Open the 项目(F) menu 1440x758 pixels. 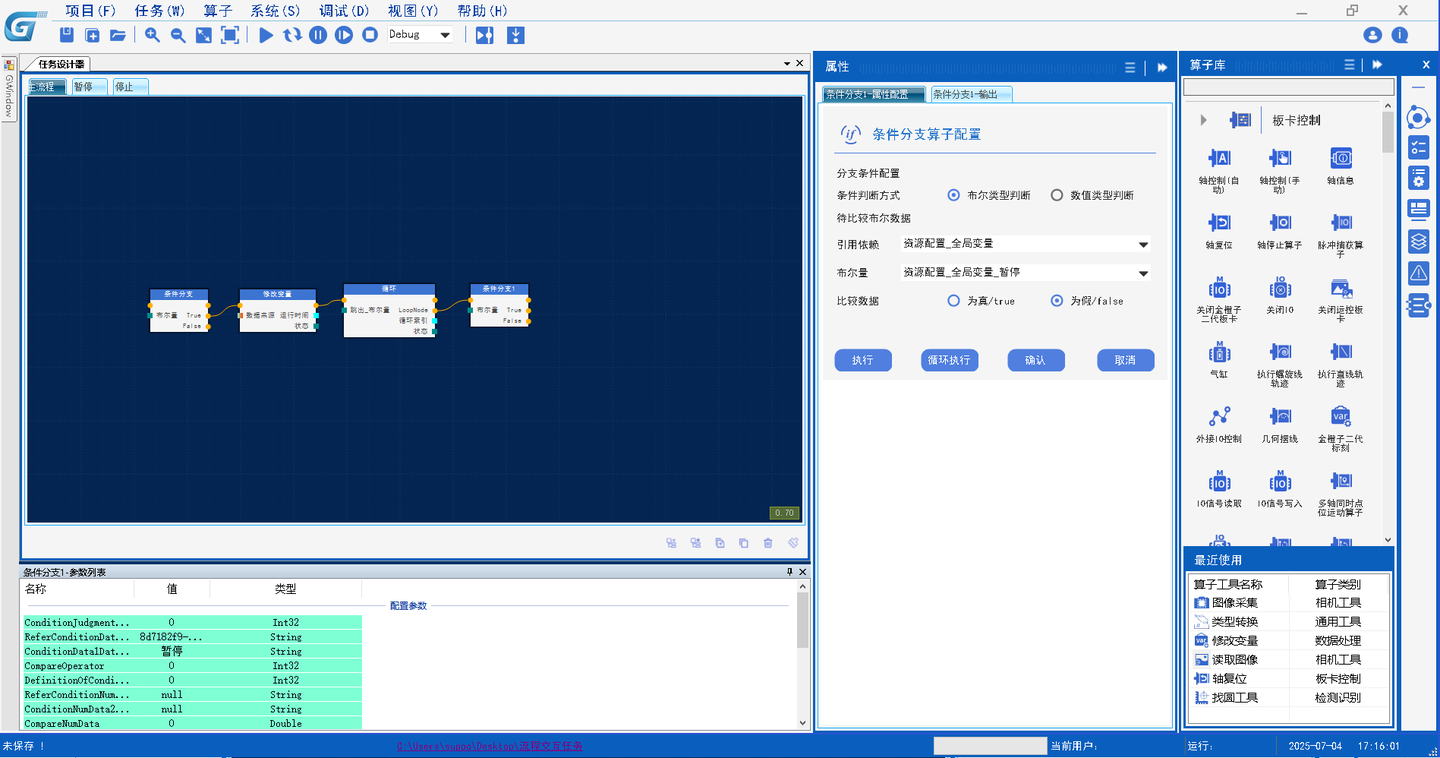[x=91, y=11]
